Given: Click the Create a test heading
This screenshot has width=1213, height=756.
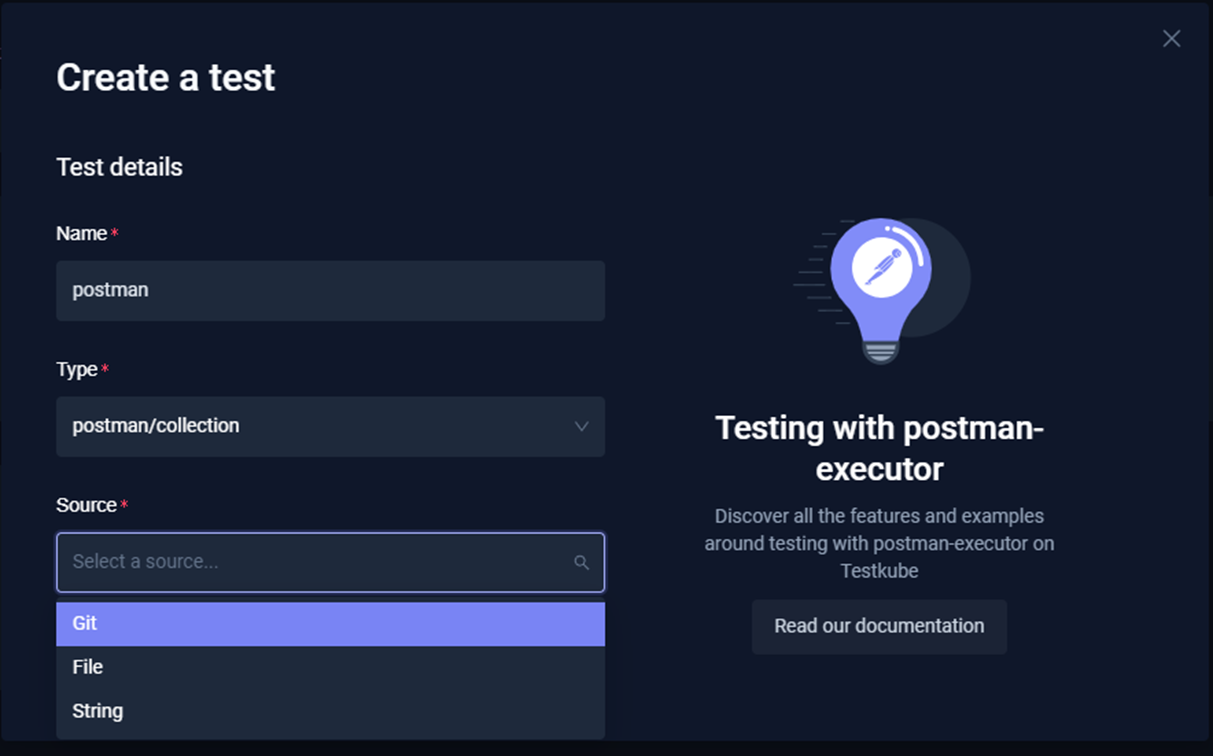Looking at the screenshot, I should coord(166,78).
